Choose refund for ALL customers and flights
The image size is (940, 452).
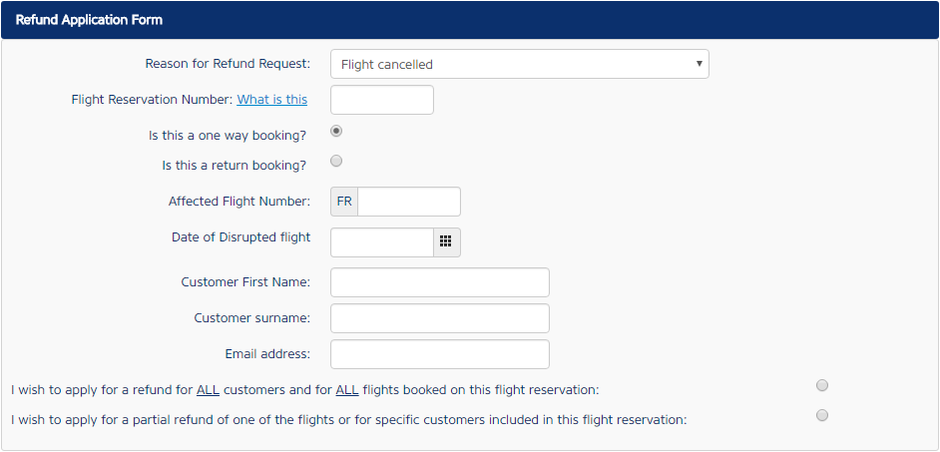(822, 385)
